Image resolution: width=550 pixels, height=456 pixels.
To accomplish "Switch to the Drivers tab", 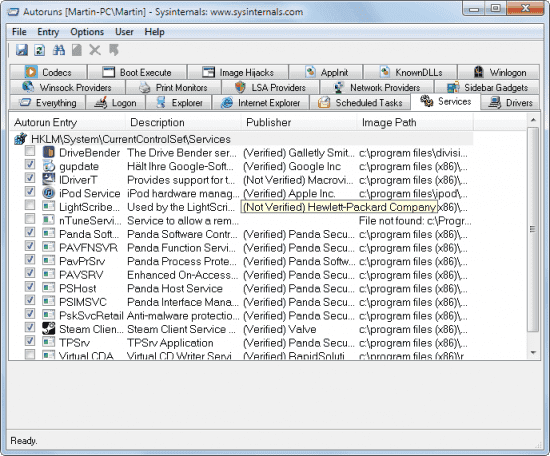I will pyautogui.click(x=510, y=103).
